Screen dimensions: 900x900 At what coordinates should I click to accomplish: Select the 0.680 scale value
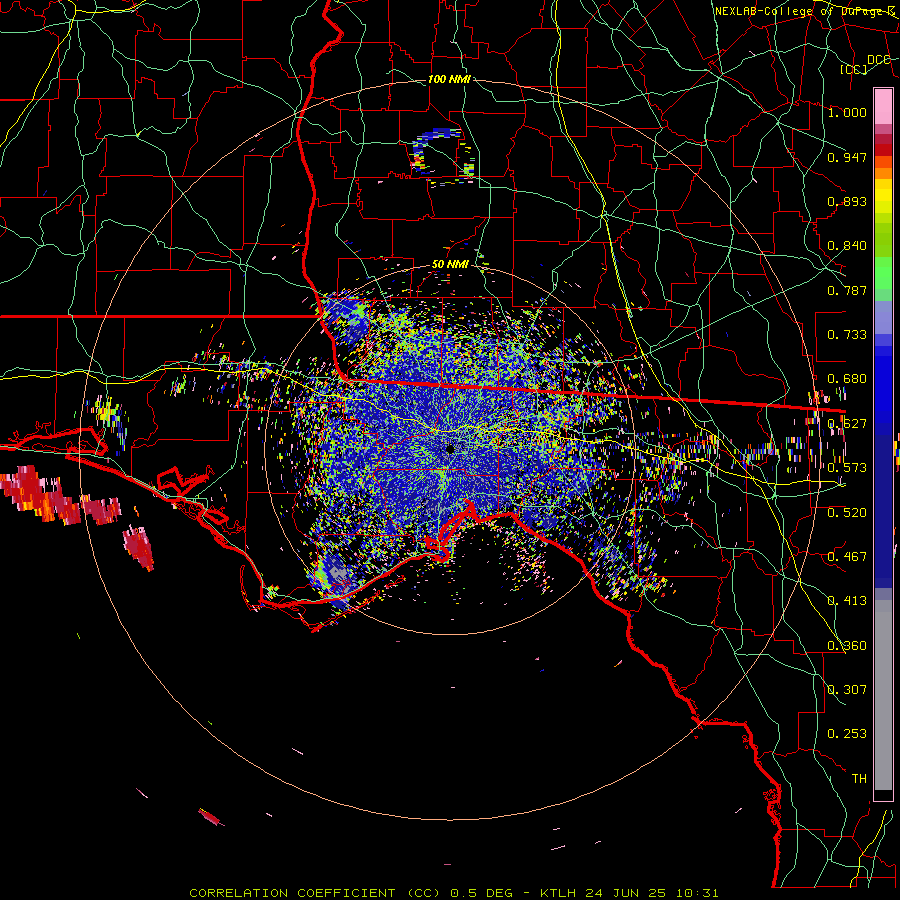click(847, 379)
